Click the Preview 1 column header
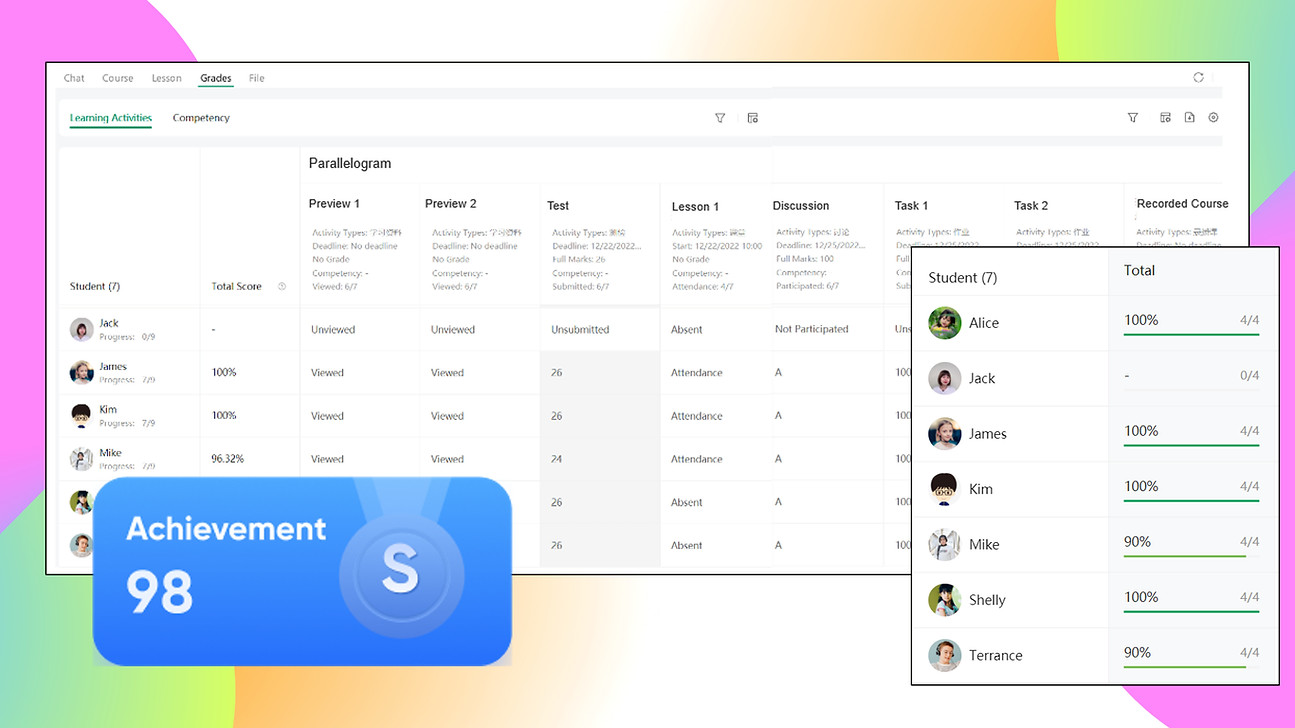1295x728 pixels. (334, 204)
